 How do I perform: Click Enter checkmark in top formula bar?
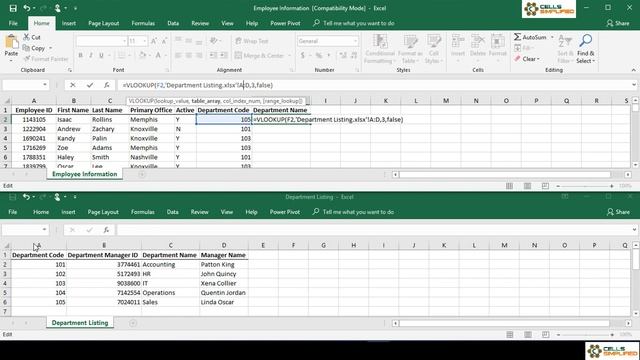coord(90,85)
